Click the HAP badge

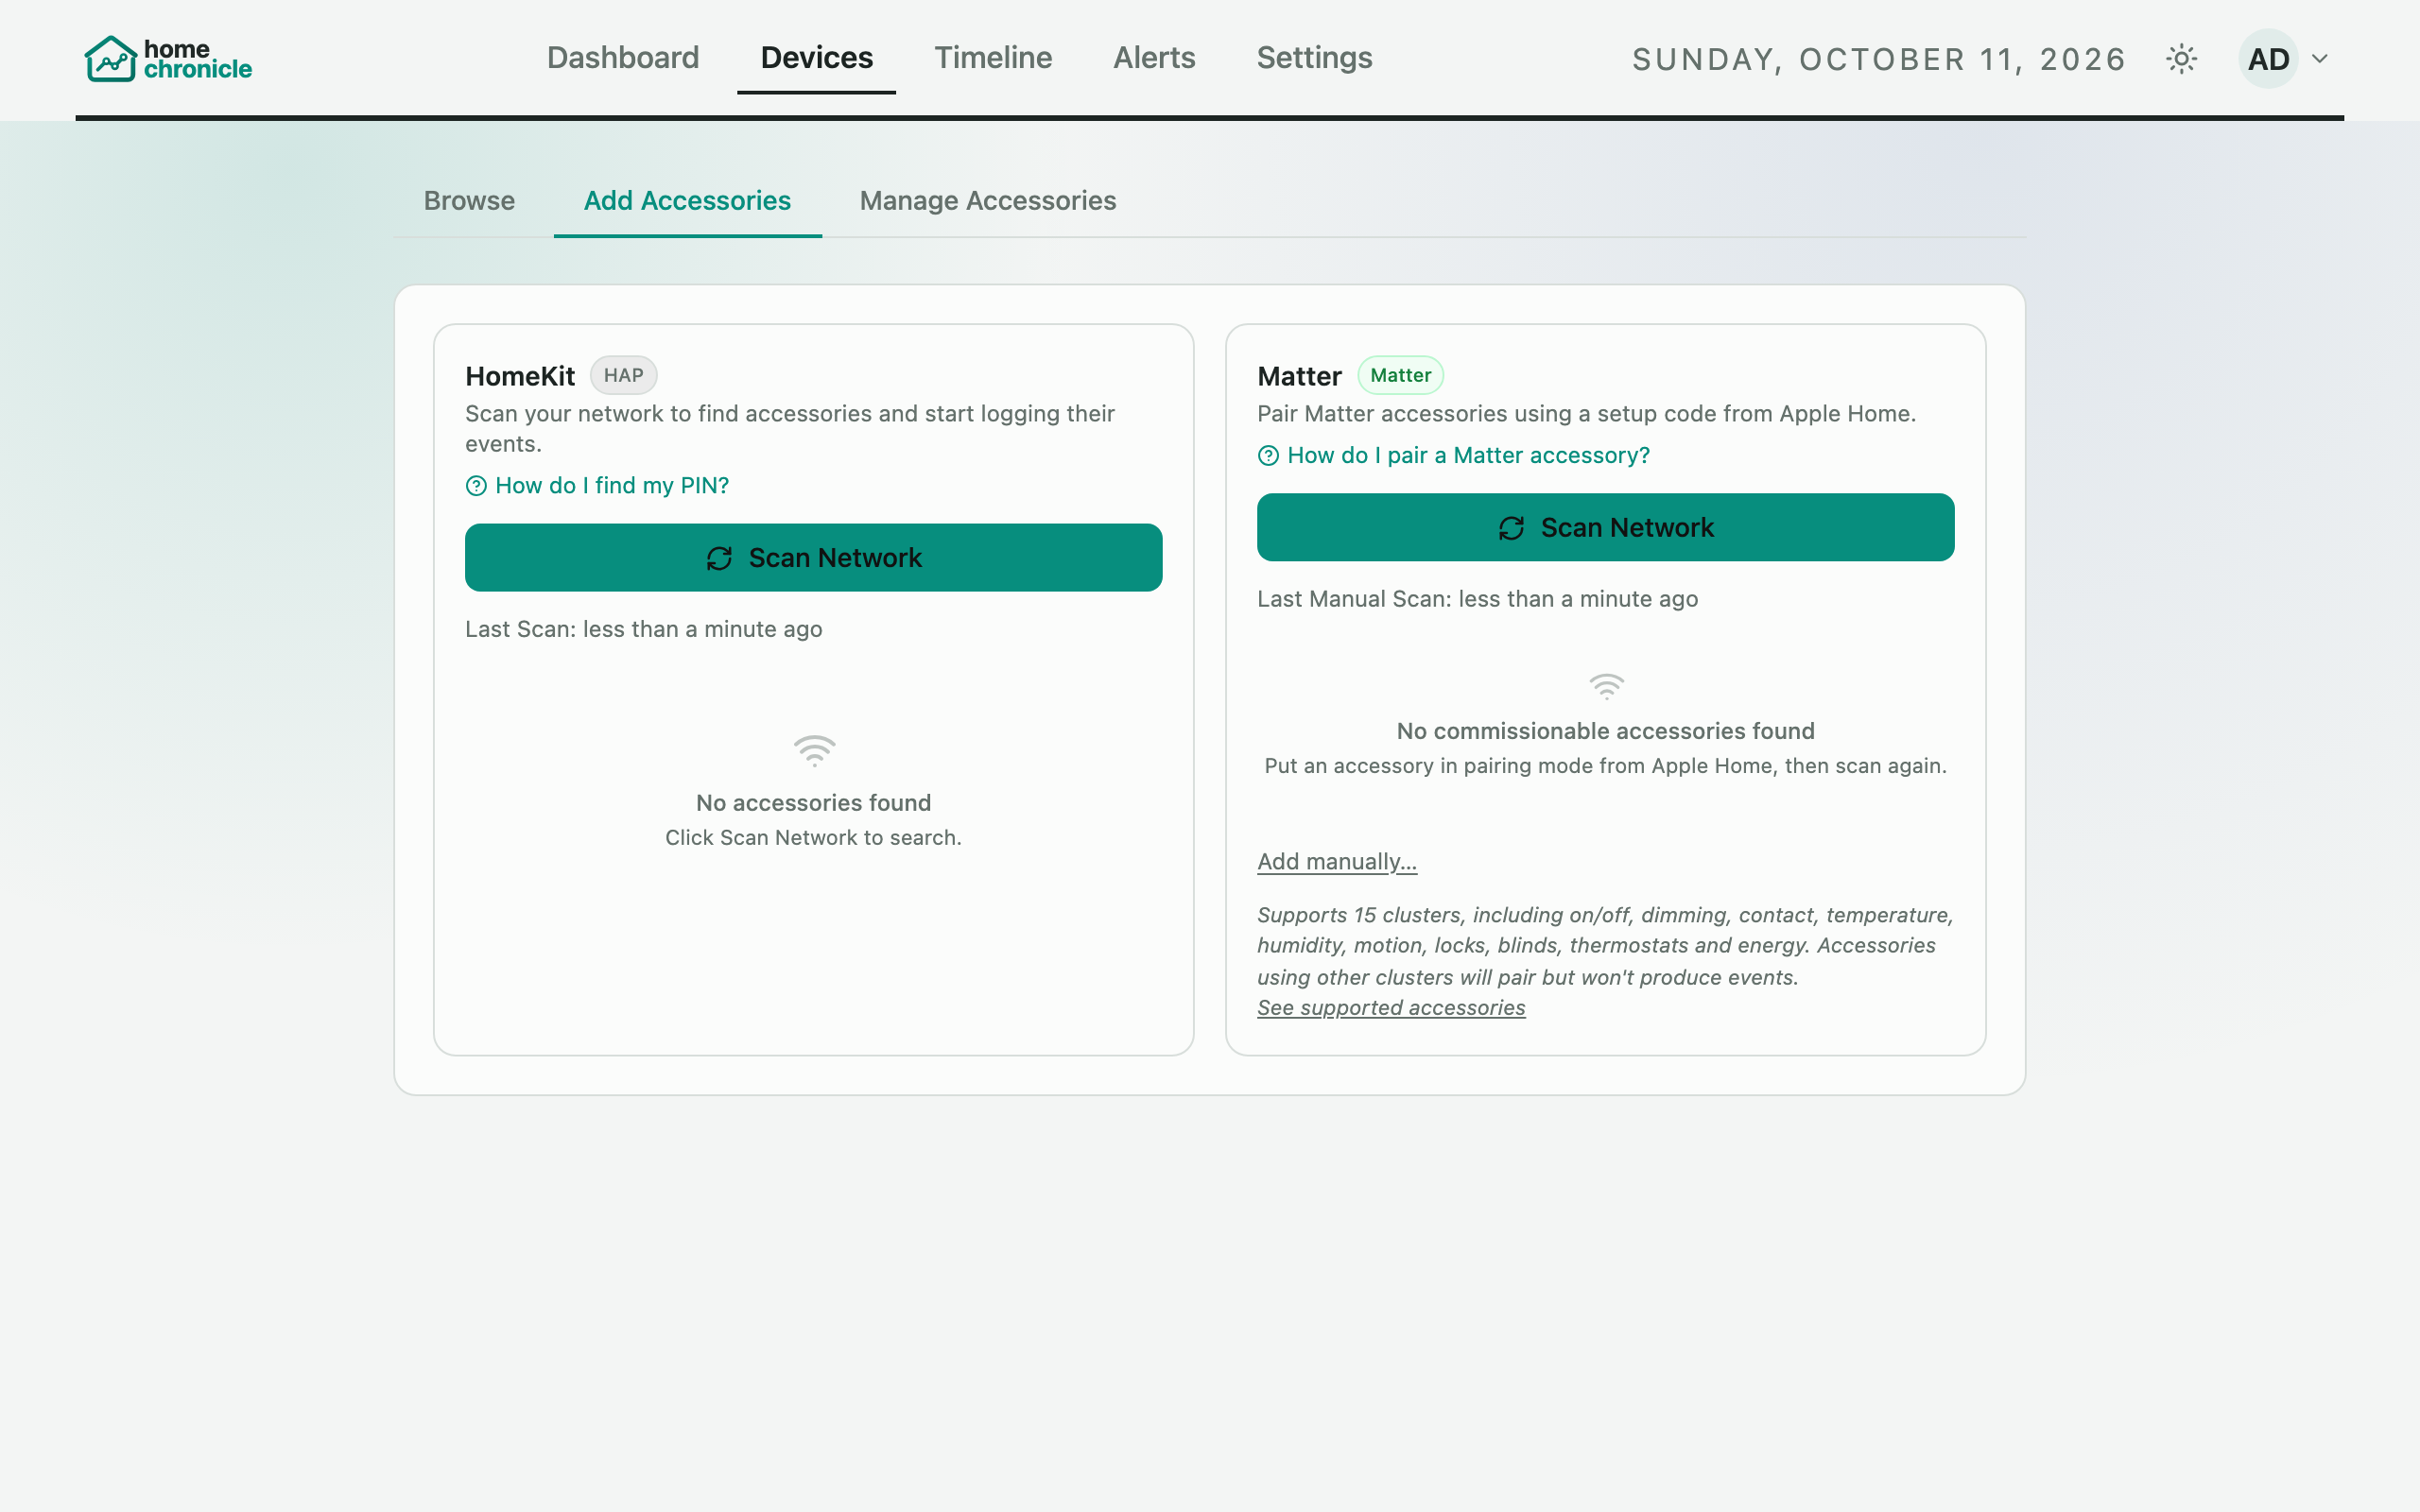click(x=623, y=376)
